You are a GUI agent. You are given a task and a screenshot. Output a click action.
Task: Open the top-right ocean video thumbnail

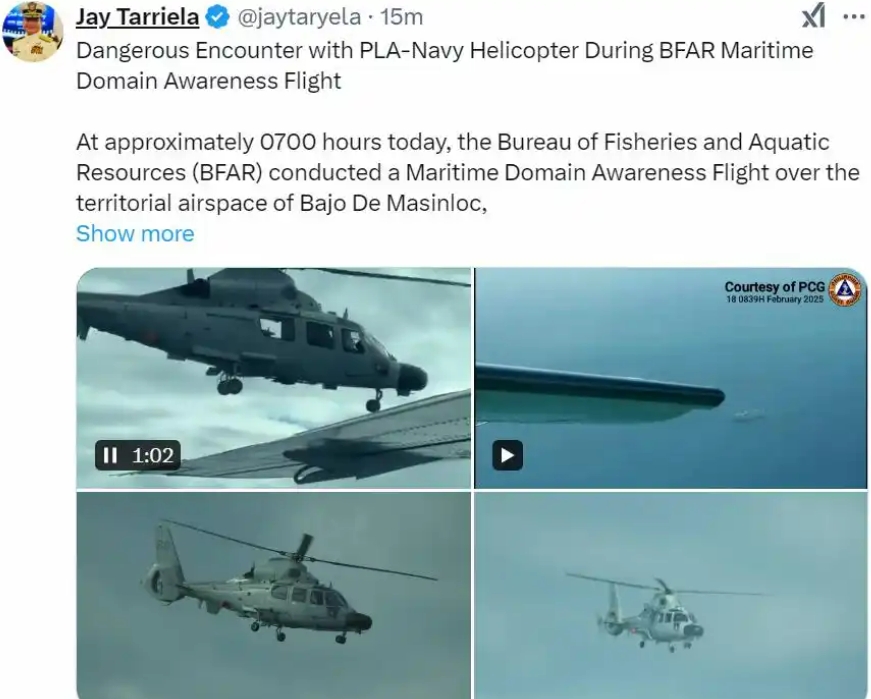coord(670,378)
